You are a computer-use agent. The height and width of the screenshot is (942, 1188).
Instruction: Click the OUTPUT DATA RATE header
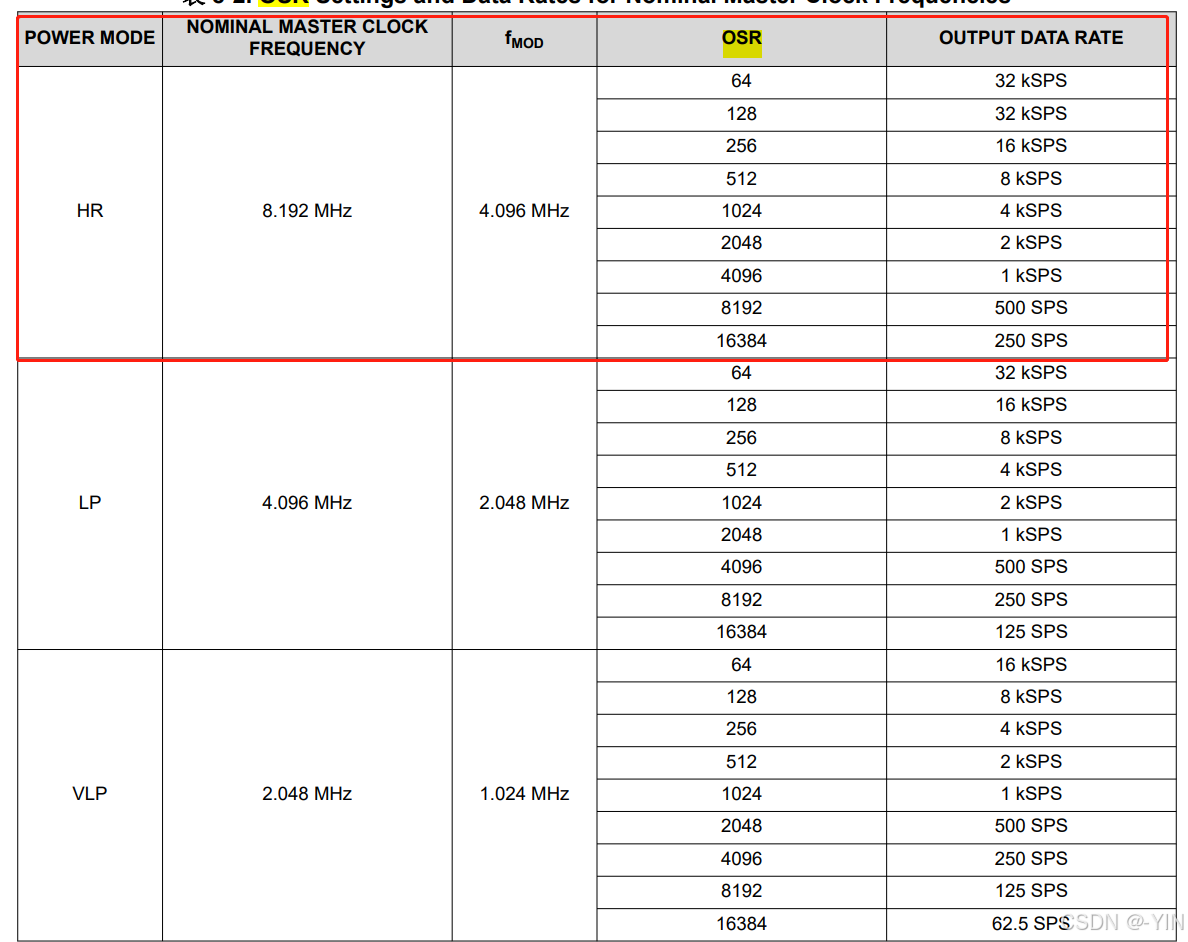[x=1030, y=38]
